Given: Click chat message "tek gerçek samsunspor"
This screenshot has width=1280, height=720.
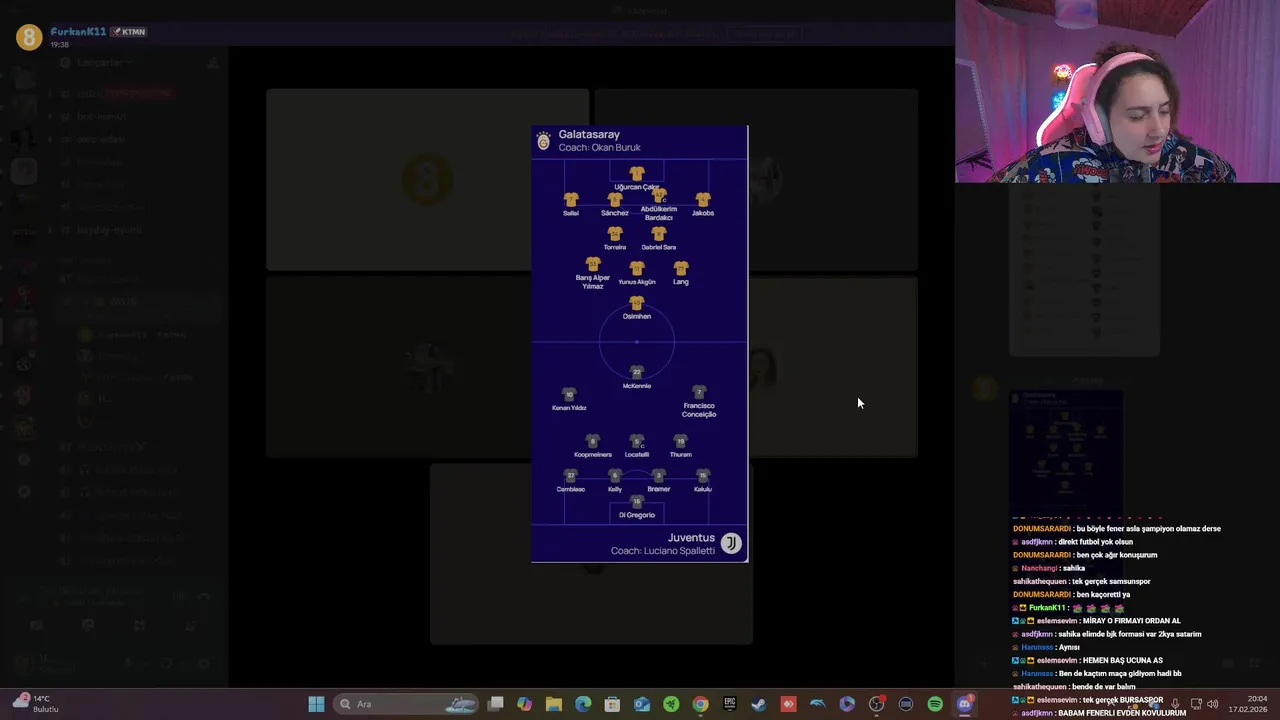Looking at the screenshot, I should coord(1111,581).
